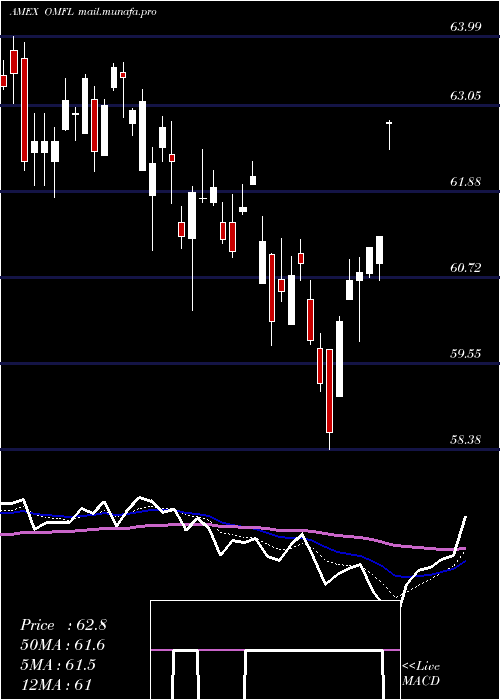Click the 50MA : 61.6 readout

coord(62,645)
